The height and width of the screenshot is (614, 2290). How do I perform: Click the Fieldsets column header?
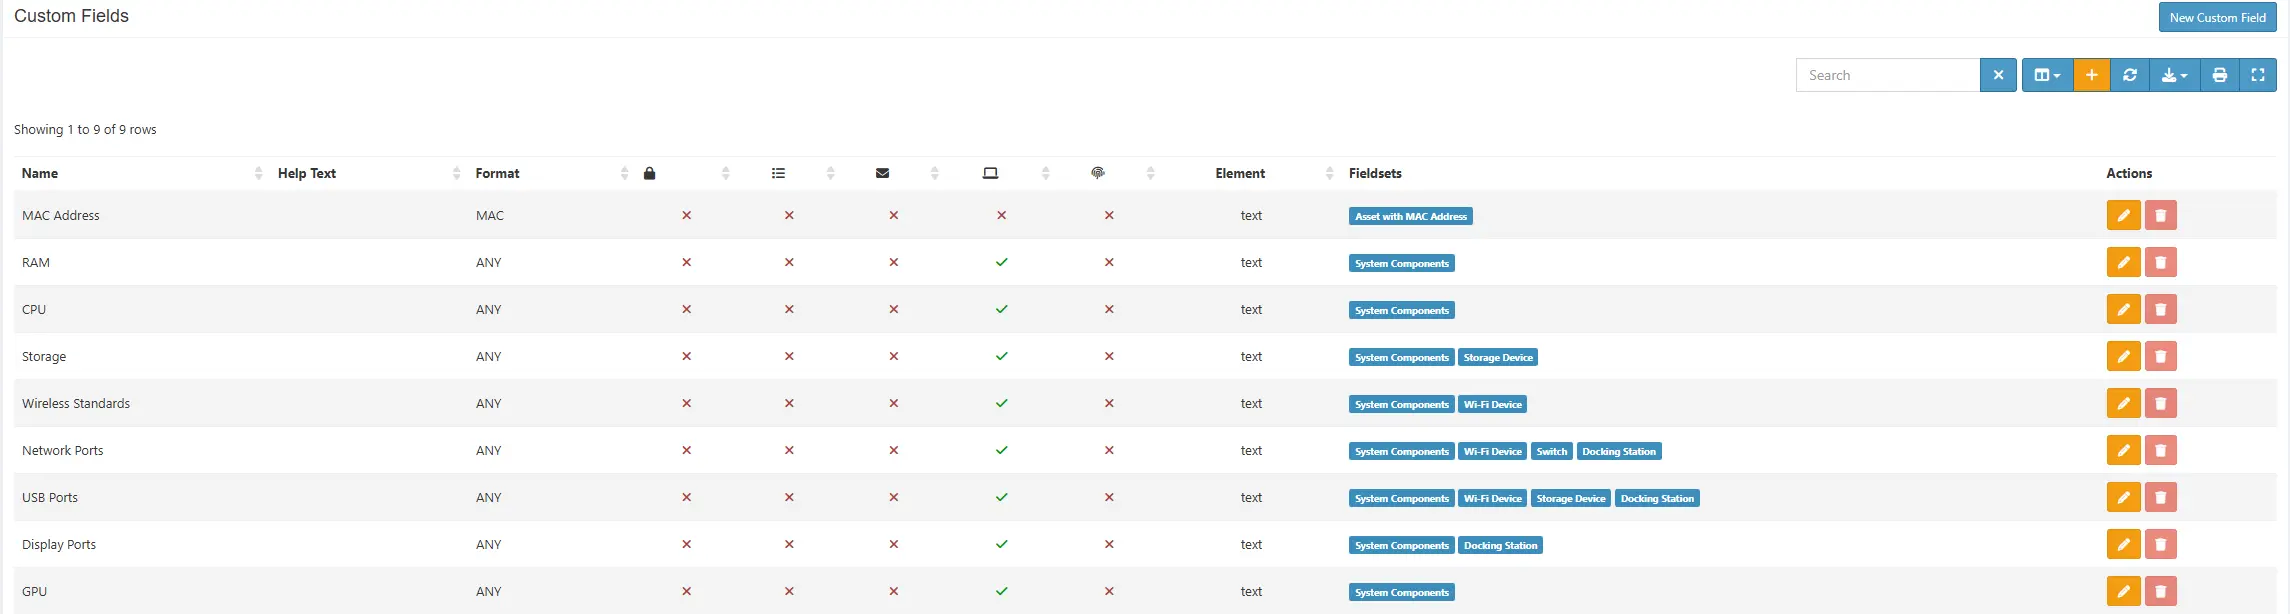point(1375,173)
